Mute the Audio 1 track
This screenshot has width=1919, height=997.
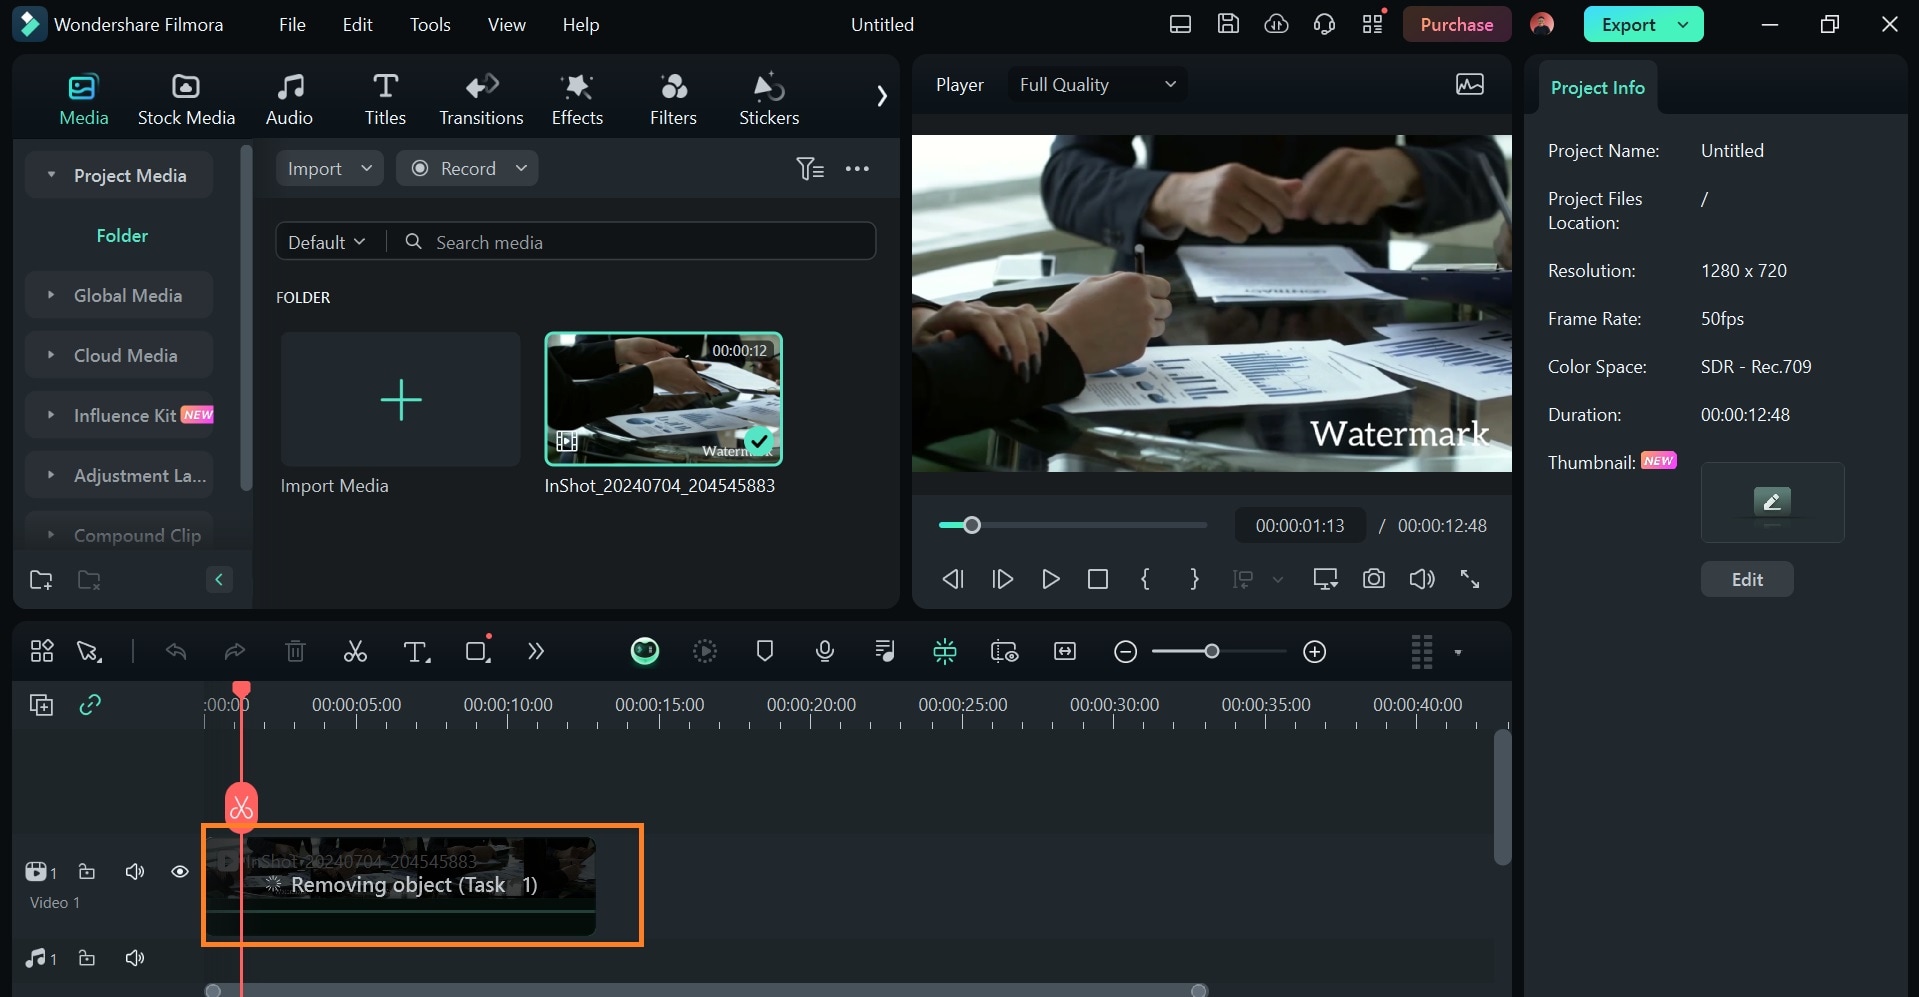[135, 958]
